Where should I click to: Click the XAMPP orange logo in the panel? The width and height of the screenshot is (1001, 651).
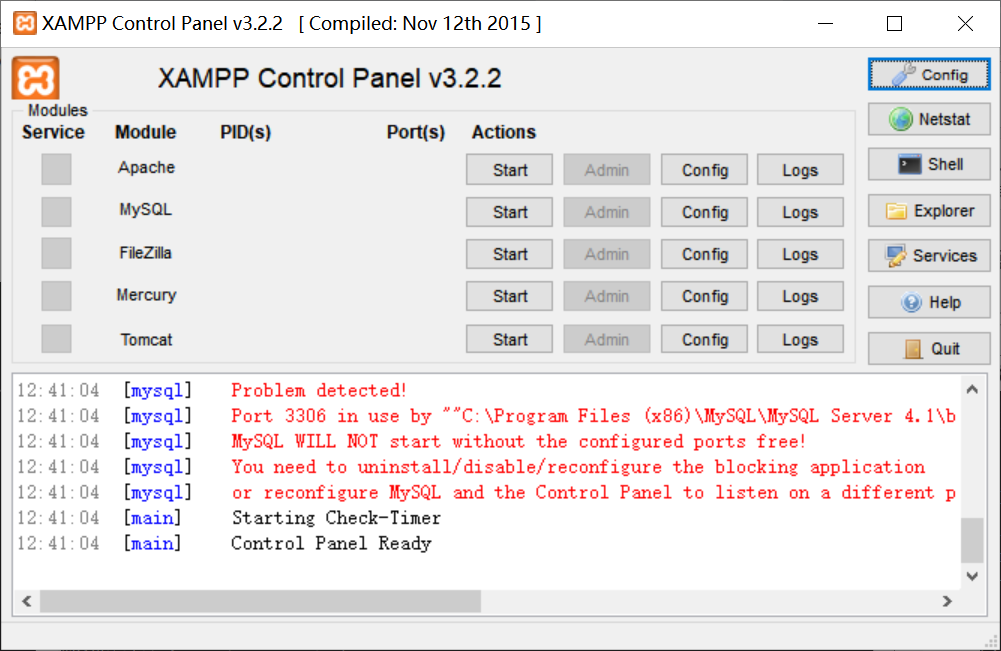coord(36,78)
